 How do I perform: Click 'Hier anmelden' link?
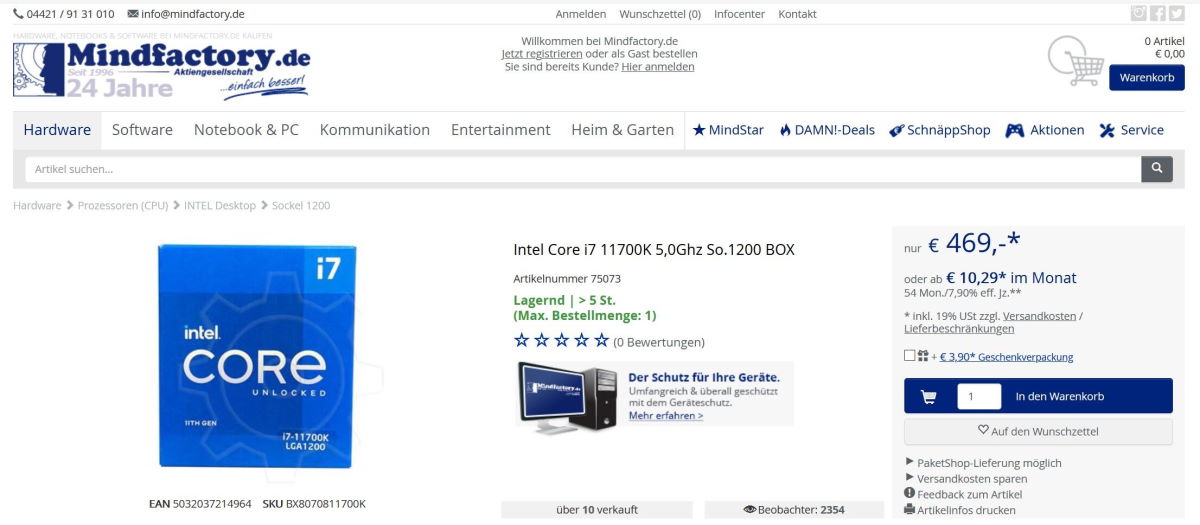coord(658,67)
